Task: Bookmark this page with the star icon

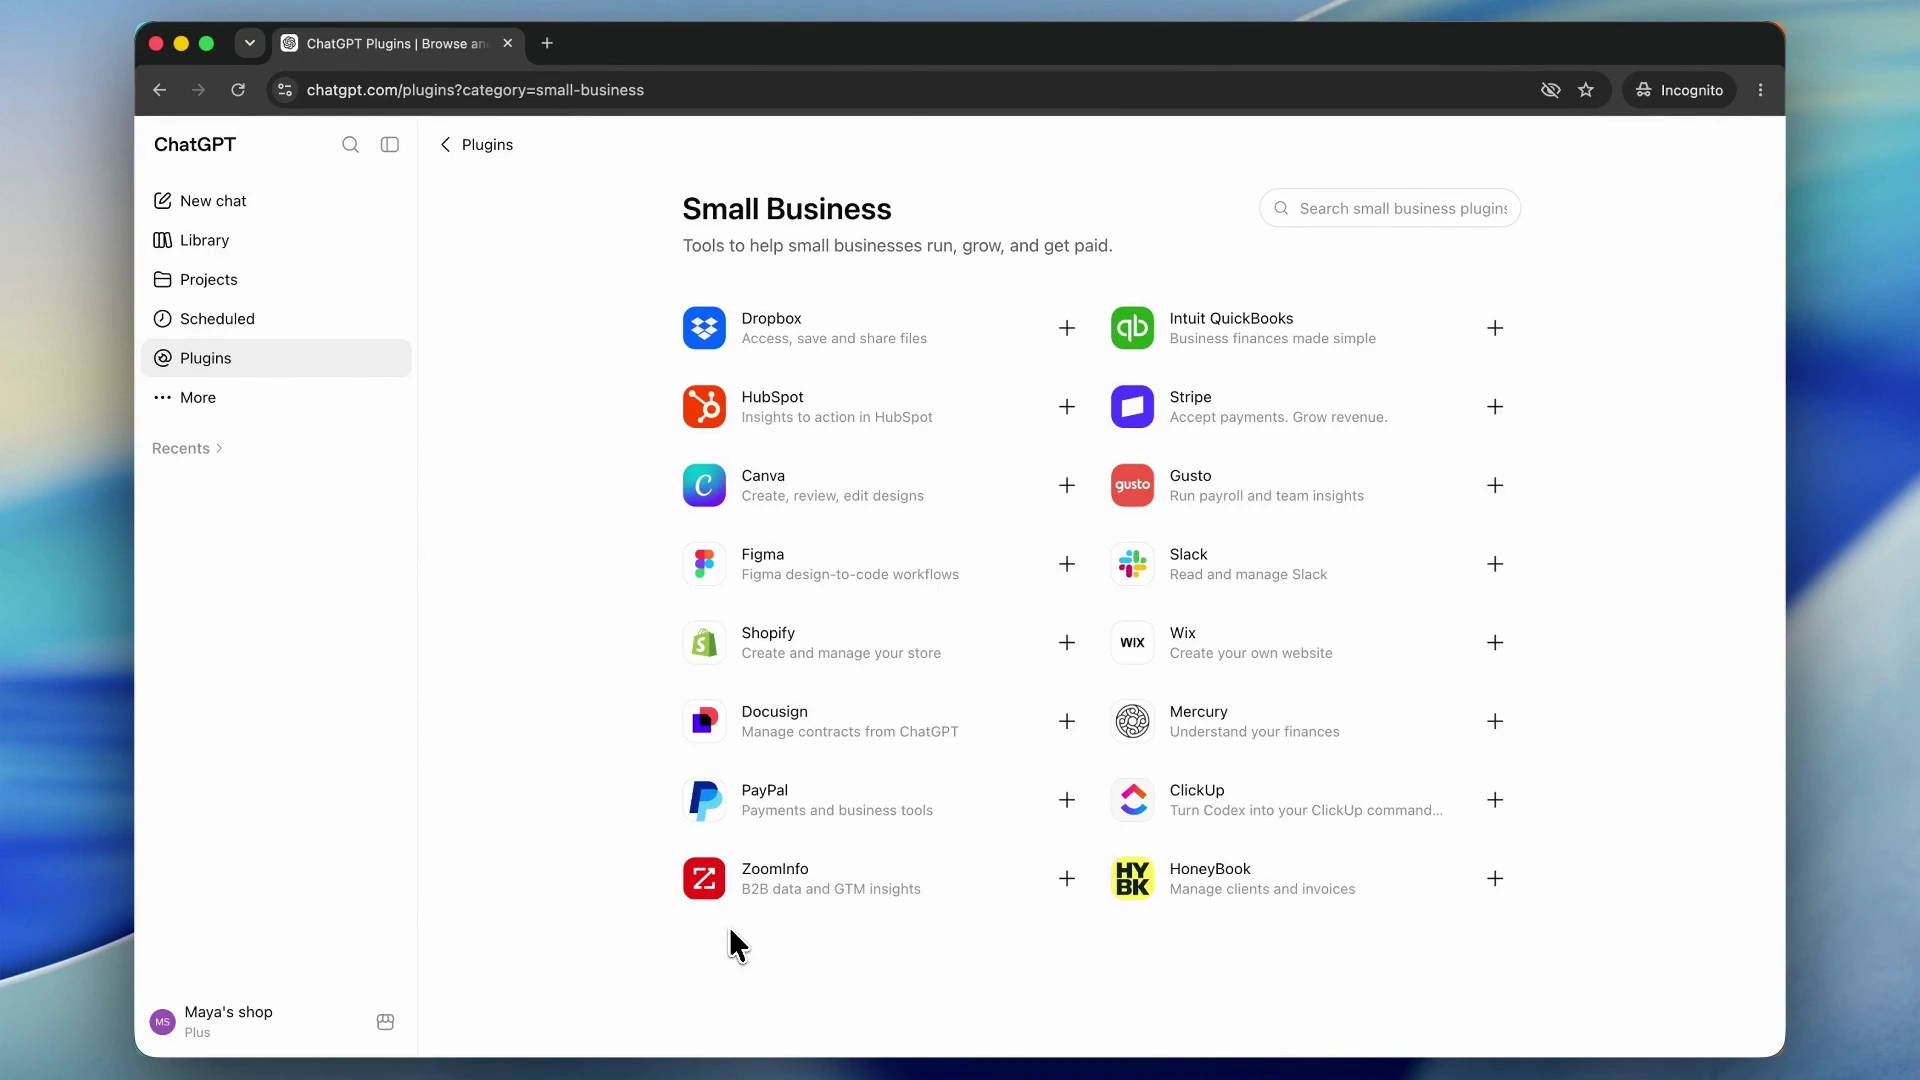Action: click(1586, 90)
